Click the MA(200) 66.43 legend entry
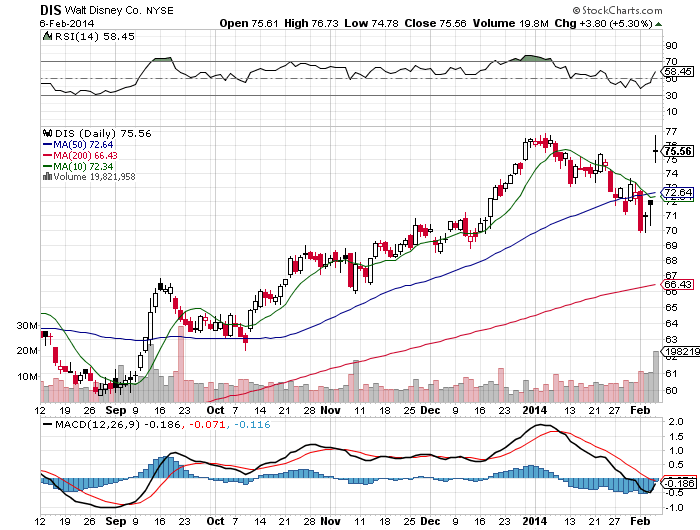 pyautogui.click(x=85, y=155)
